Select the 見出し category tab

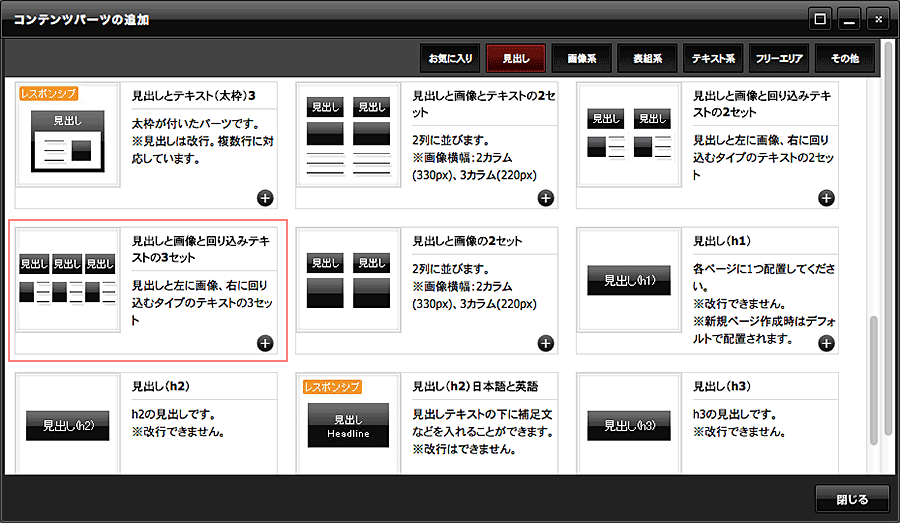pyautogui.click(x=515, y=58)
